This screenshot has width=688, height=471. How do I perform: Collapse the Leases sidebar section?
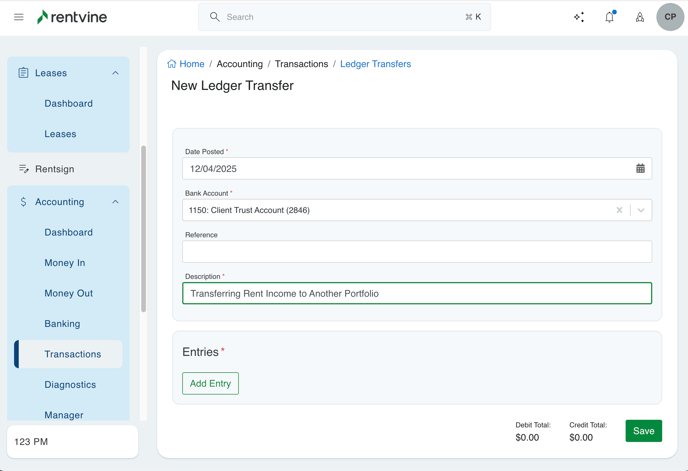click(x=115, y=73)
